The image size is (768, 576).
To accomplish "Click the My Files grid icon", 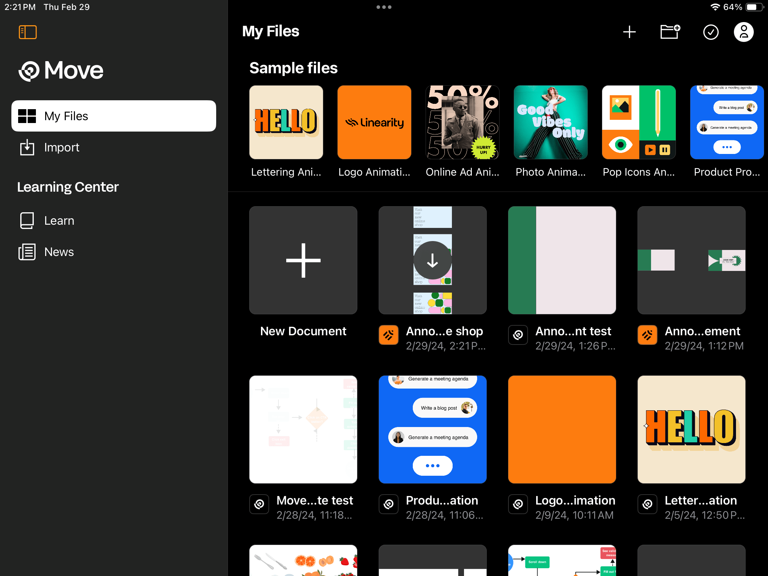I will tap(27, 116).
